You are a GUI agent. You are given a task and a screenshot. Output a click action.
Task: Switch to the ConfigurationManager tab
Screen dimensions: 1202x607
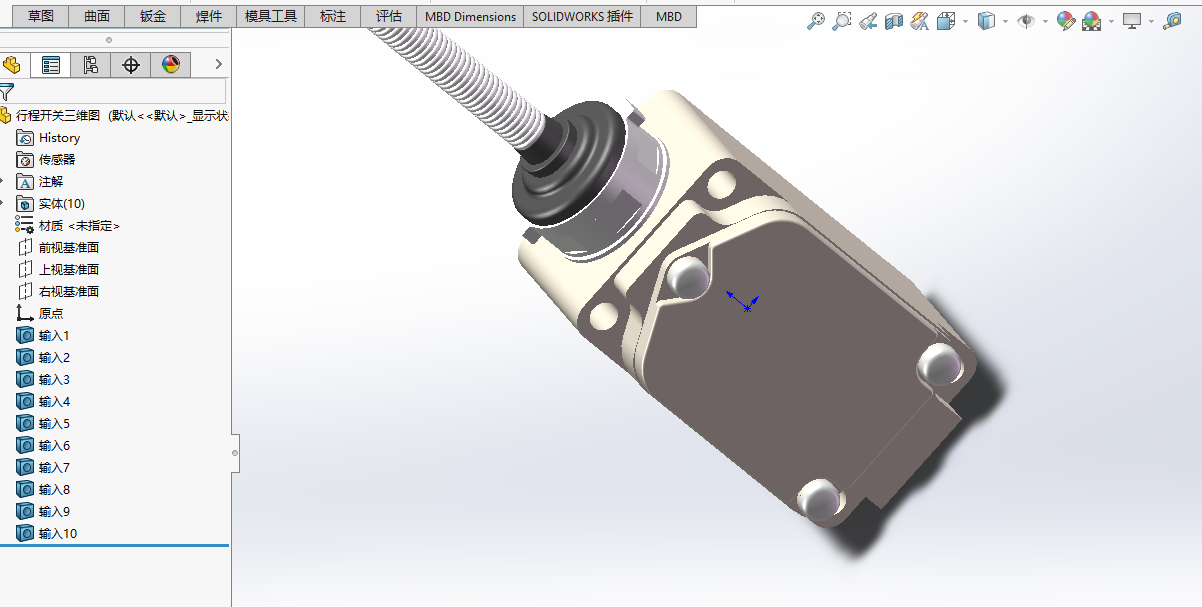point(91,65)
